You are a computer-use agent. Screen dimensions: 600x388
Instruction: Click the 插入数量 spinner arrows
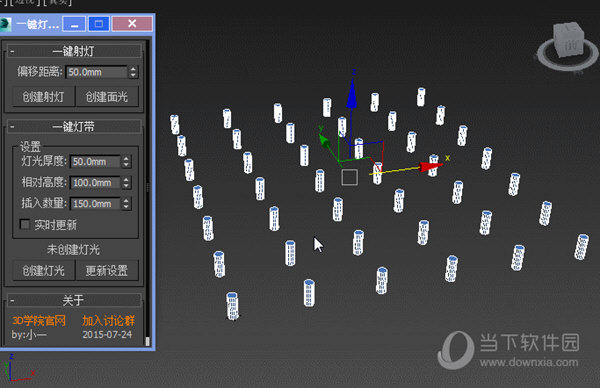pyautogui.click(x=126, y=204)
